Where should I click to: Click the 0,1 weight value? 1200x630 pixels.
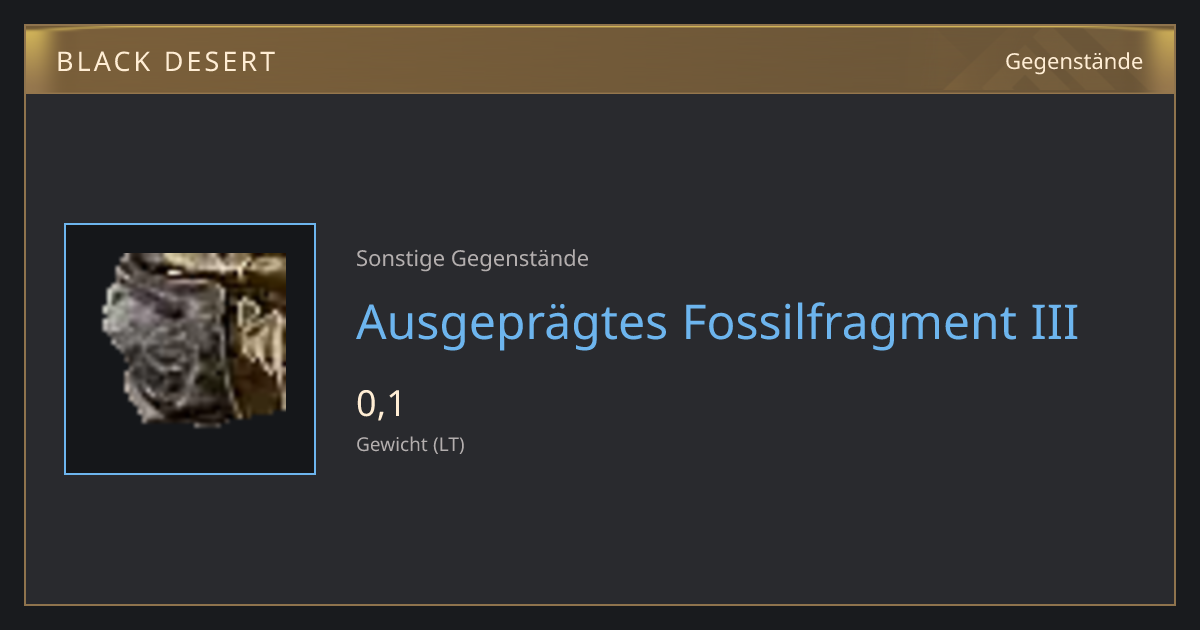coord(380,405)
